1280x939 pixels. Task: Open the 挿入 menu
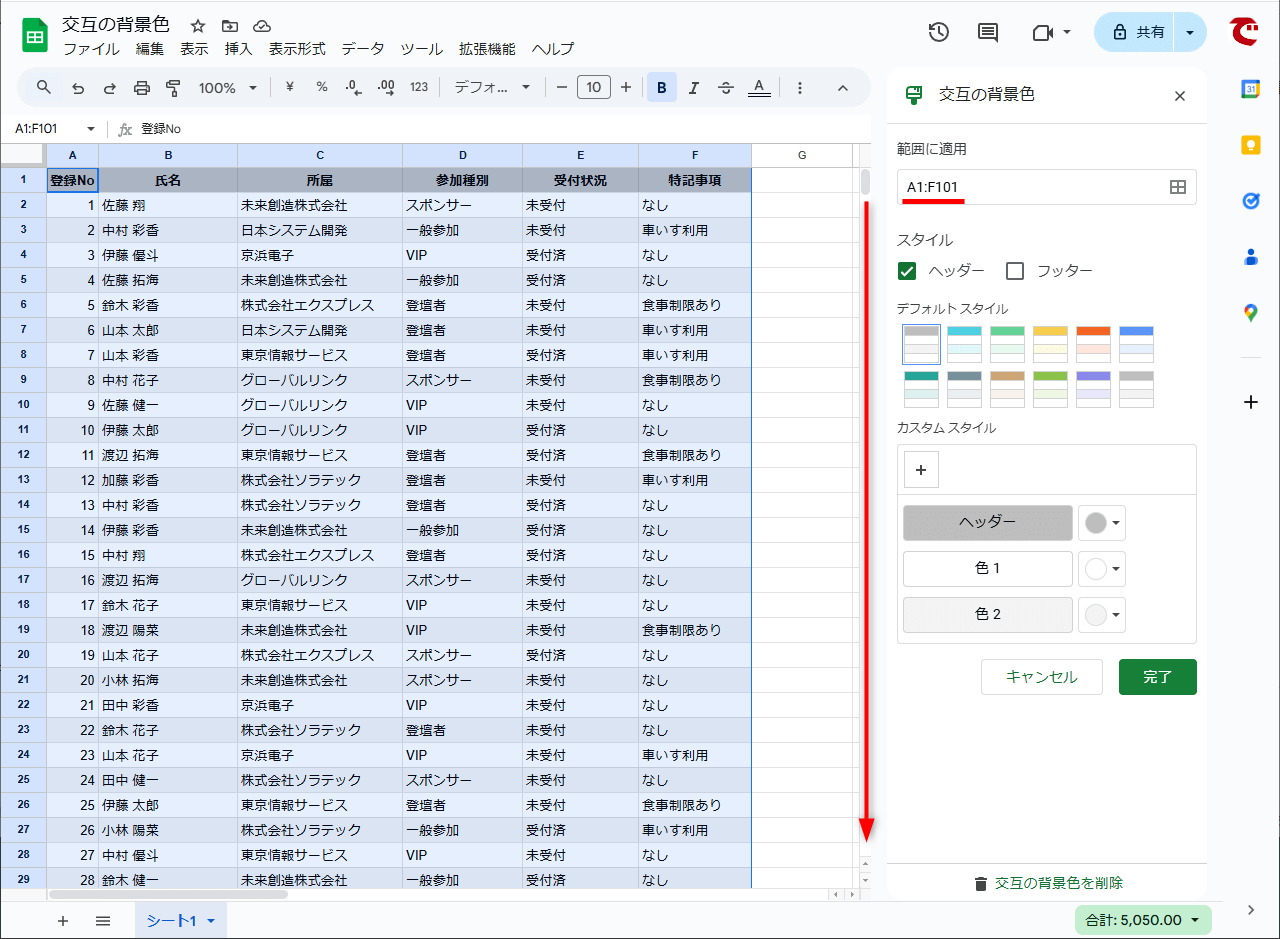point(239,49)
